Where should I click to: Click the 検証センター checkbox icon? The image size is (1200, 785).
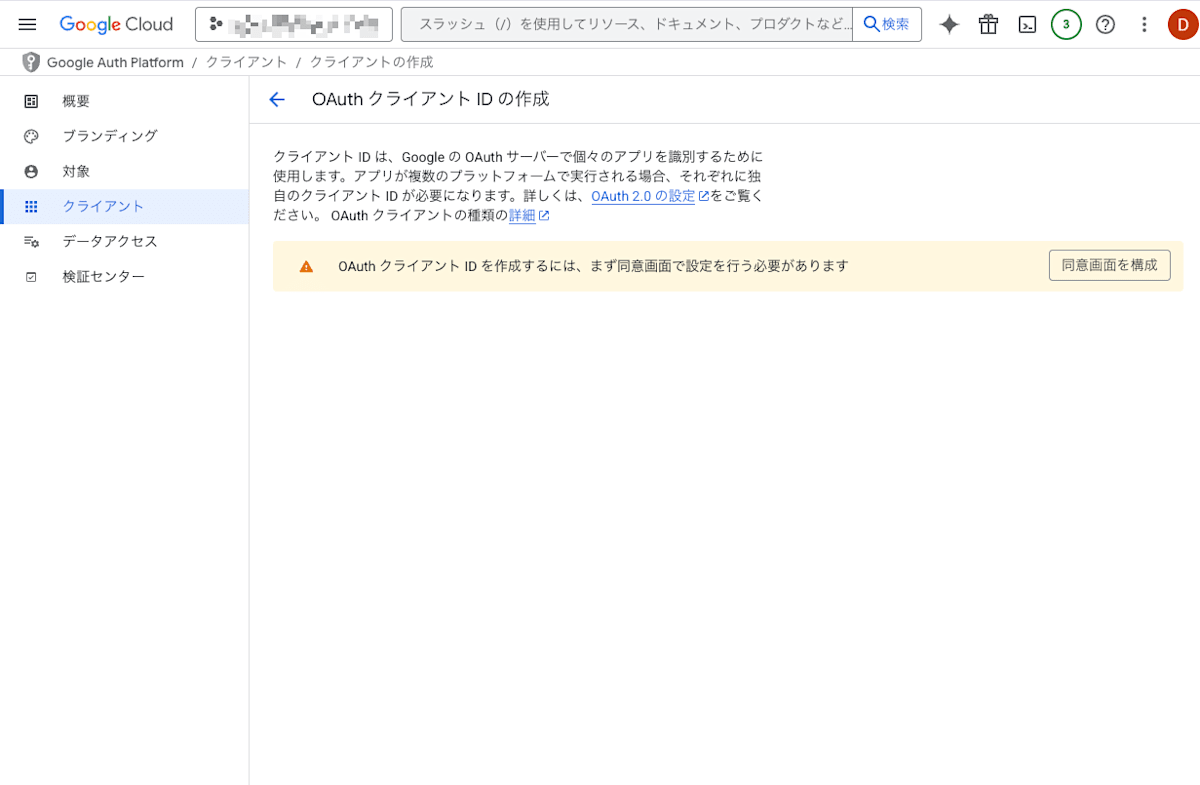click(31, 277)
